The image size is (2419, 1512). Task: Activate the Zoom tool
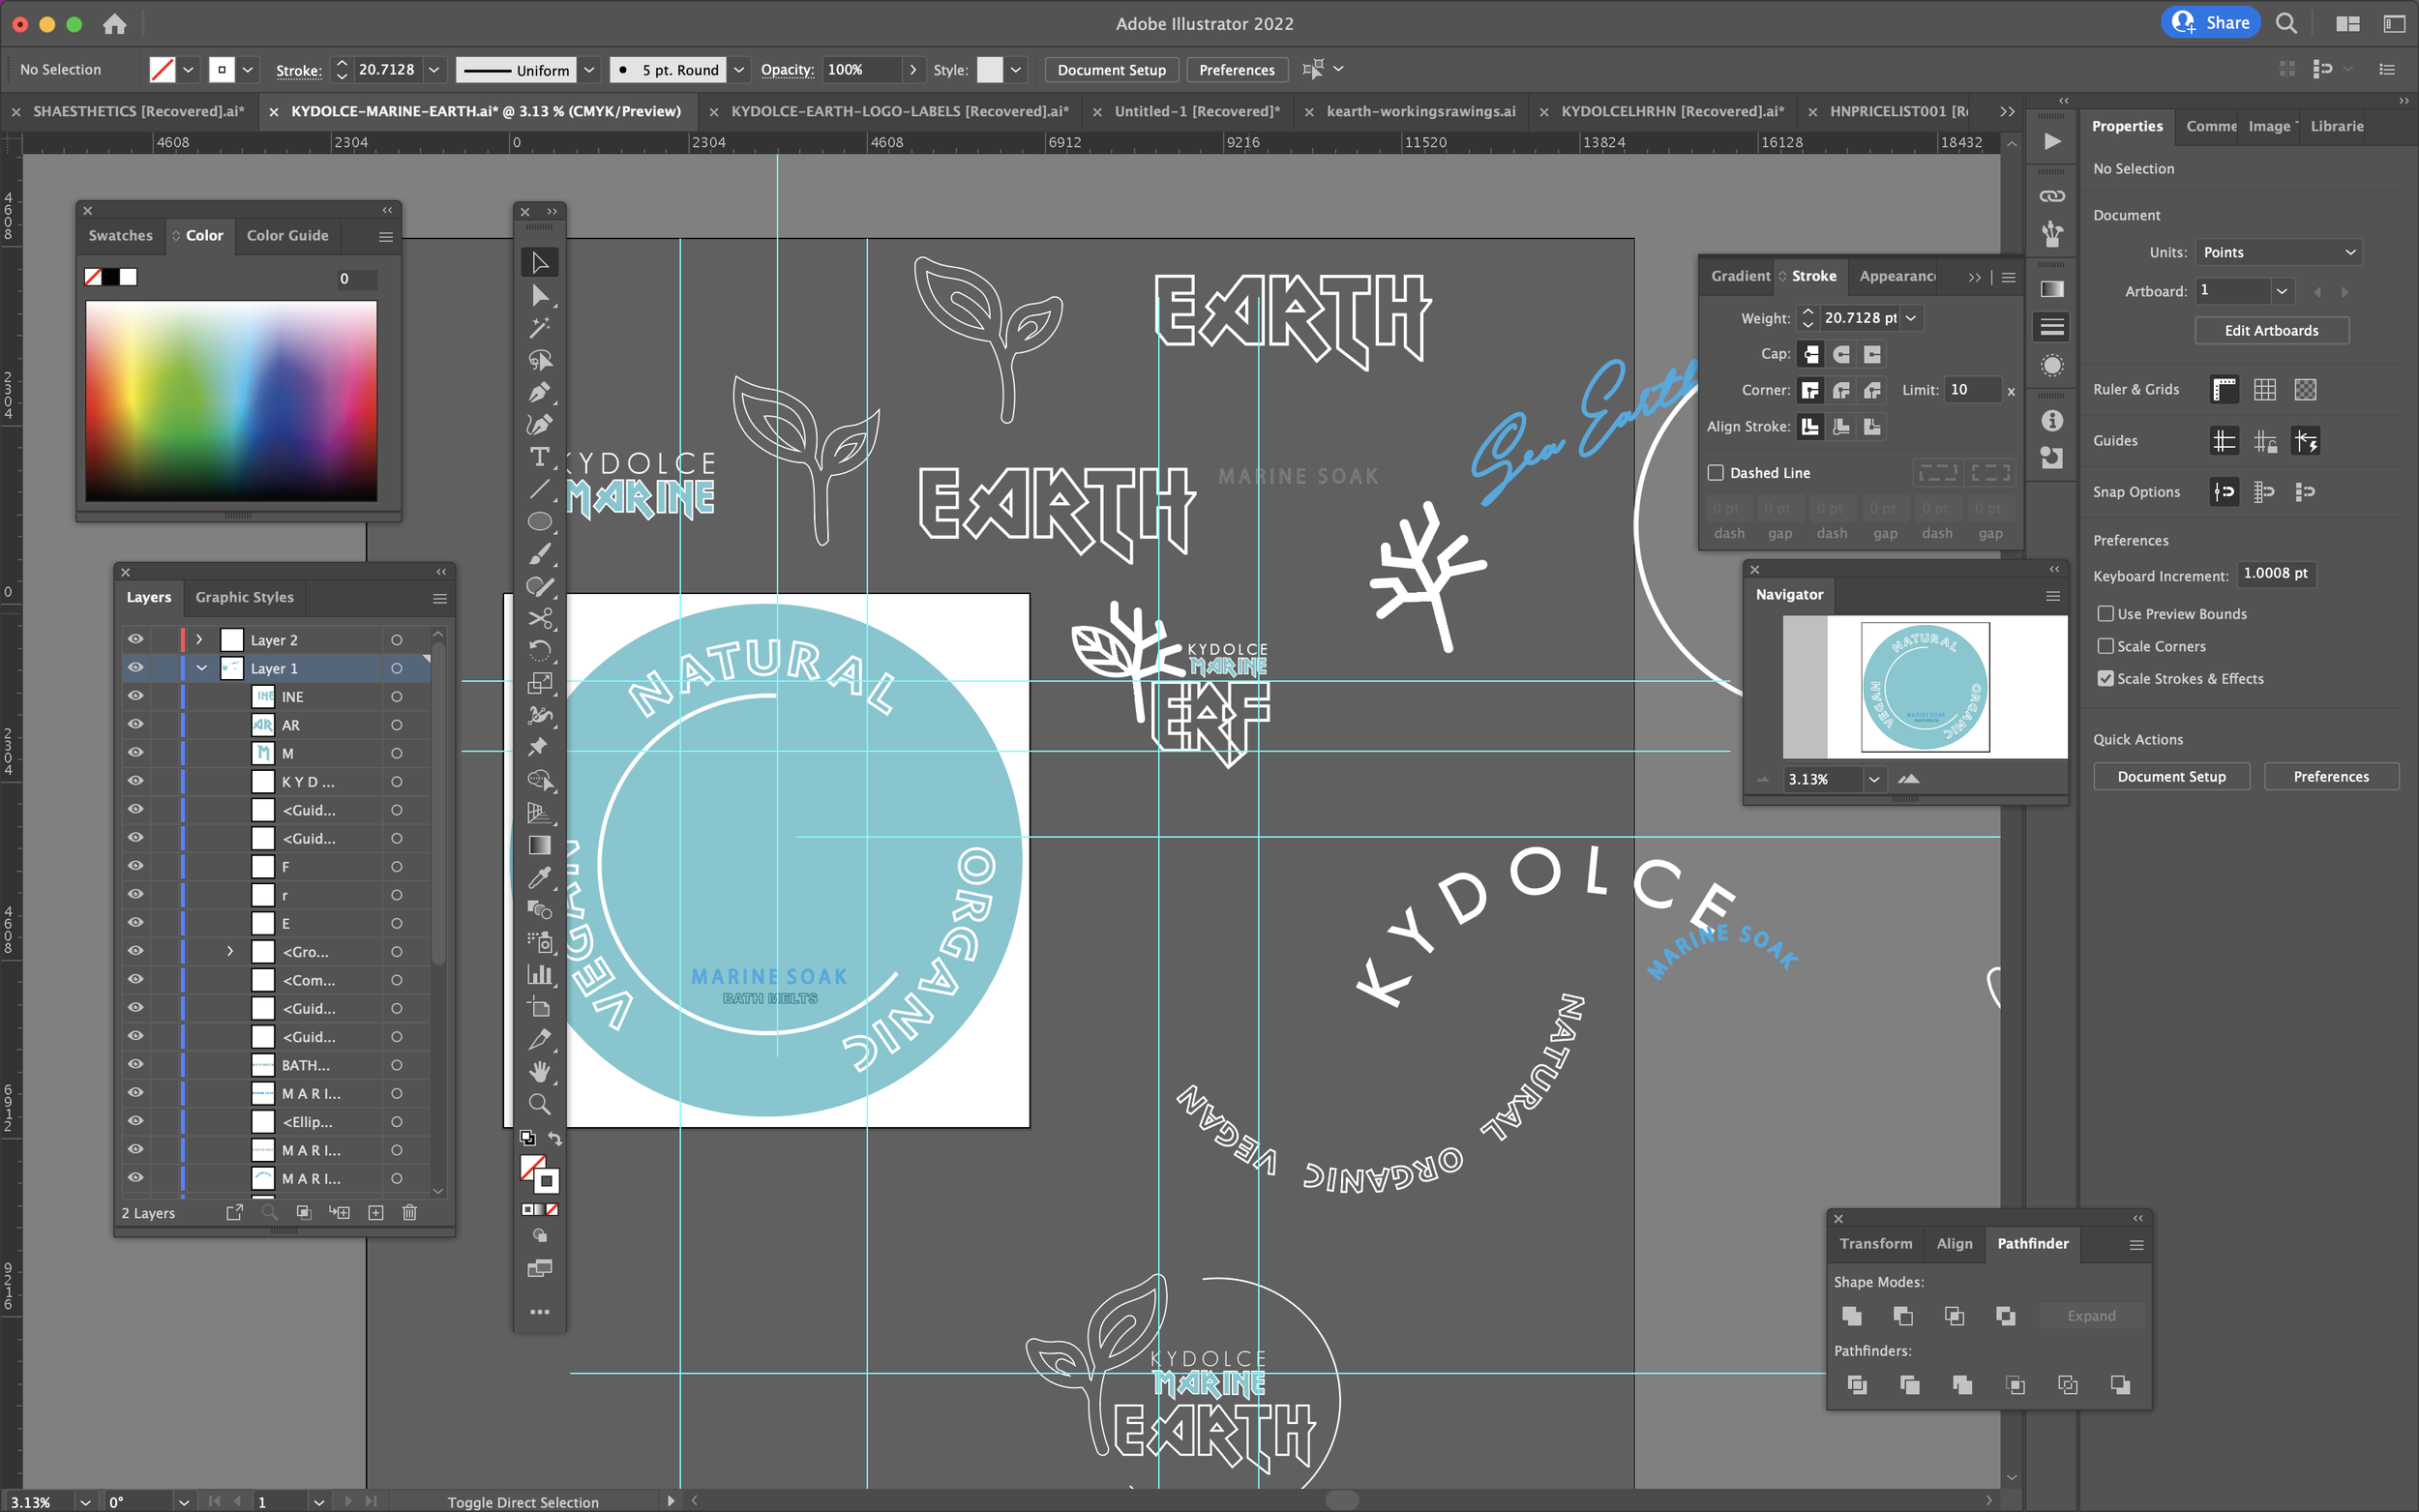(x=540, y=1104)
